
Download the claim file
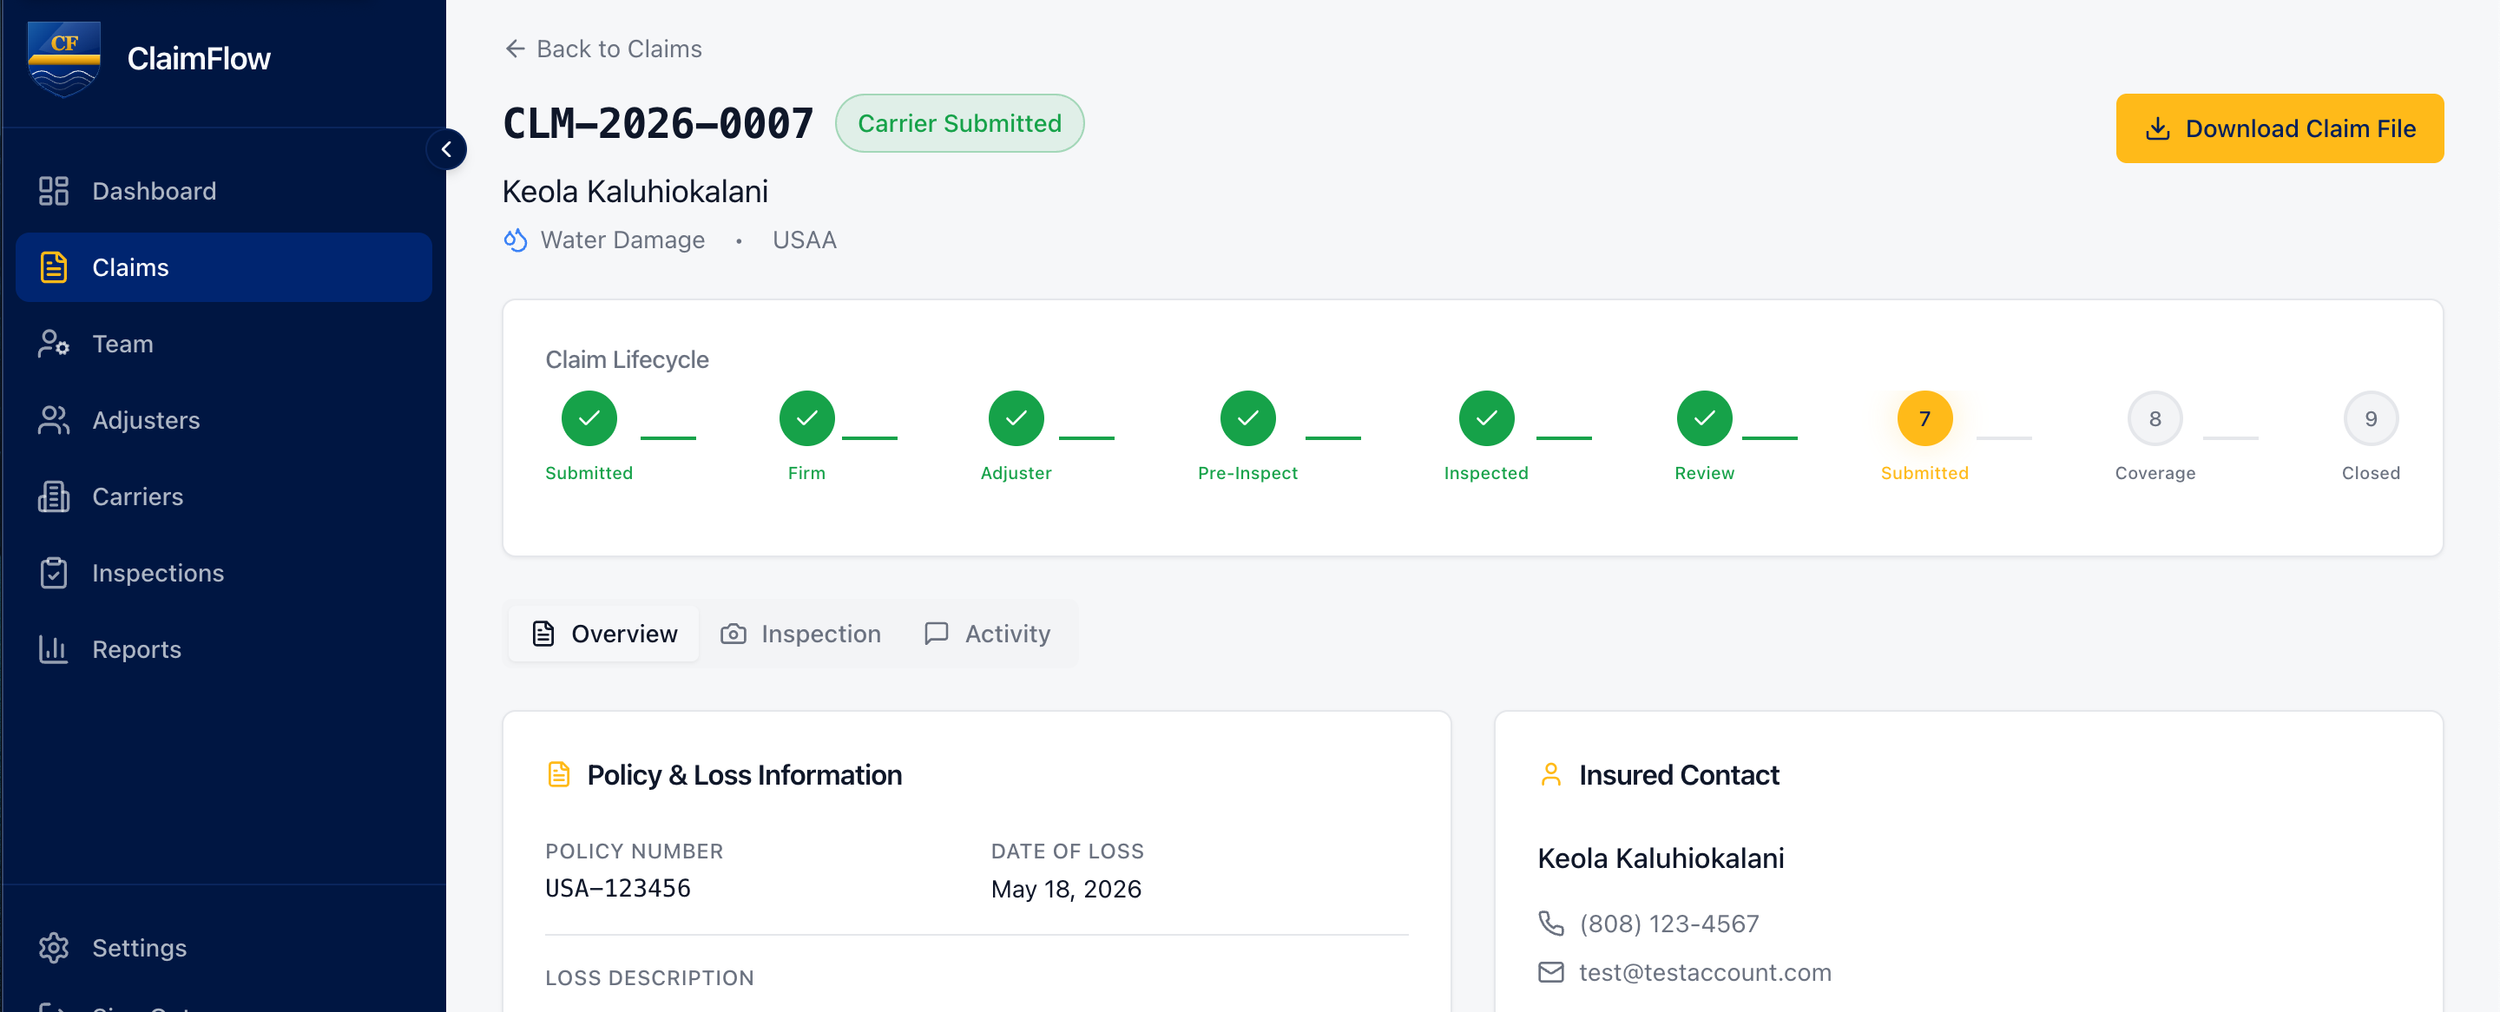2279,129
